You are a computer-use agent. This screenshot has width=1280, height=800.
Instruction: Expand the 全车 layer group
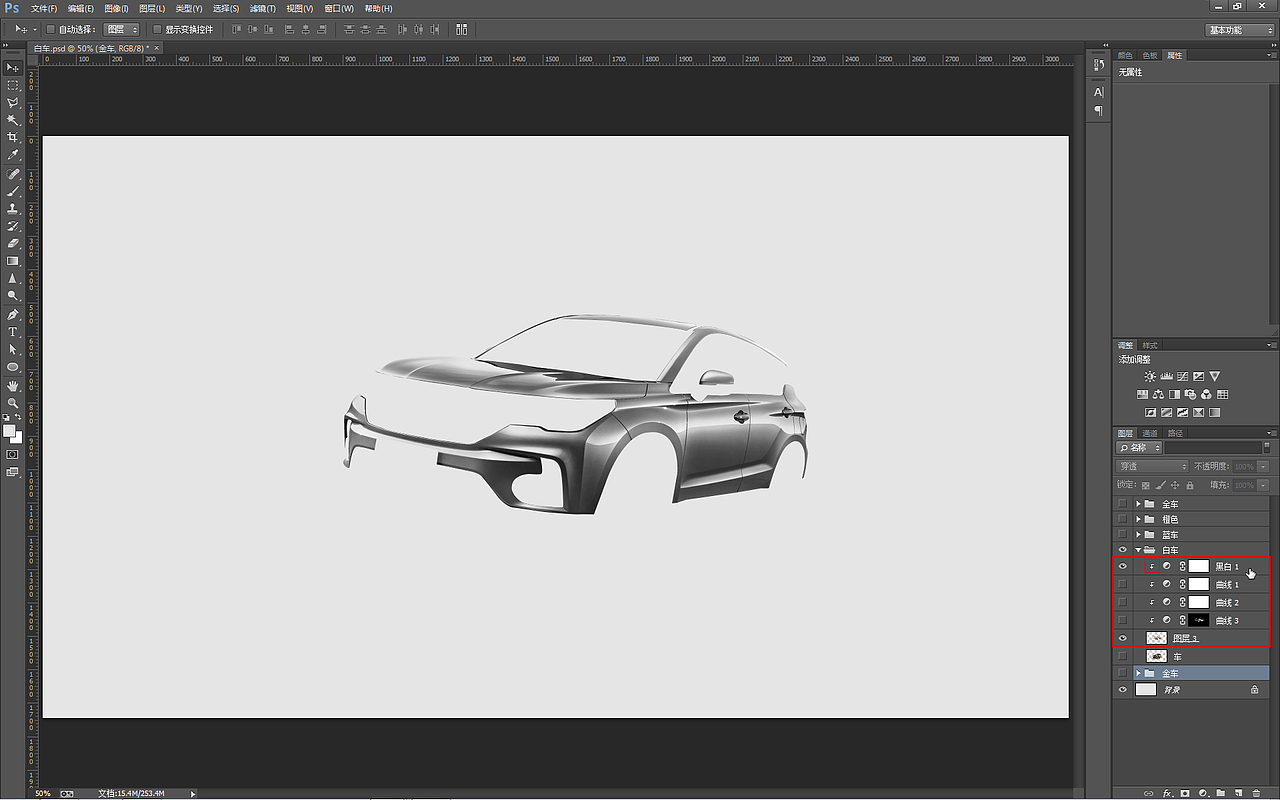click(1138, 504)
